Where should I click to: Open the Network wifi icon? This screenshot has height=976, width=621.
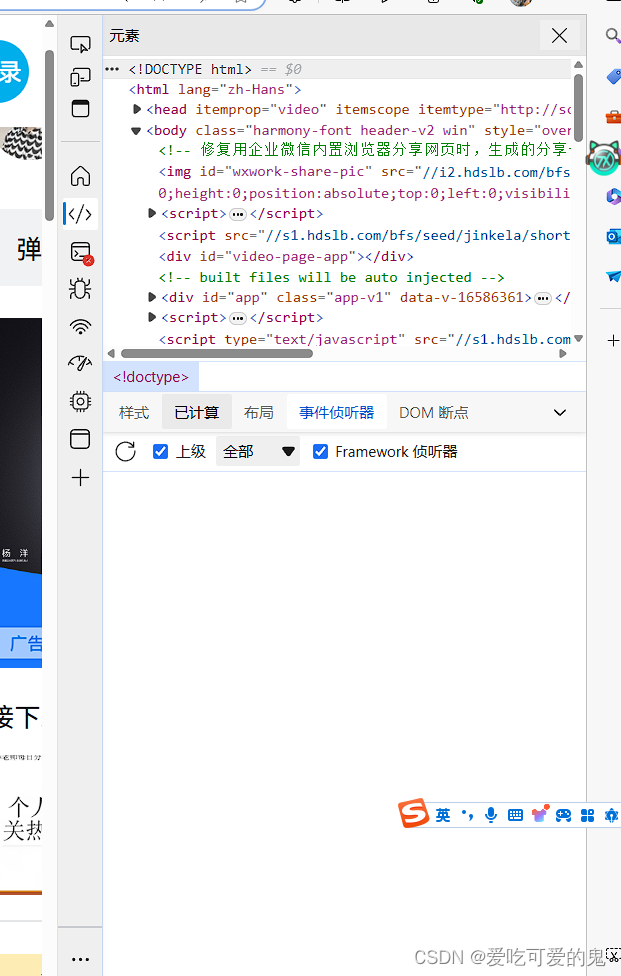click(x=80, y=326)
